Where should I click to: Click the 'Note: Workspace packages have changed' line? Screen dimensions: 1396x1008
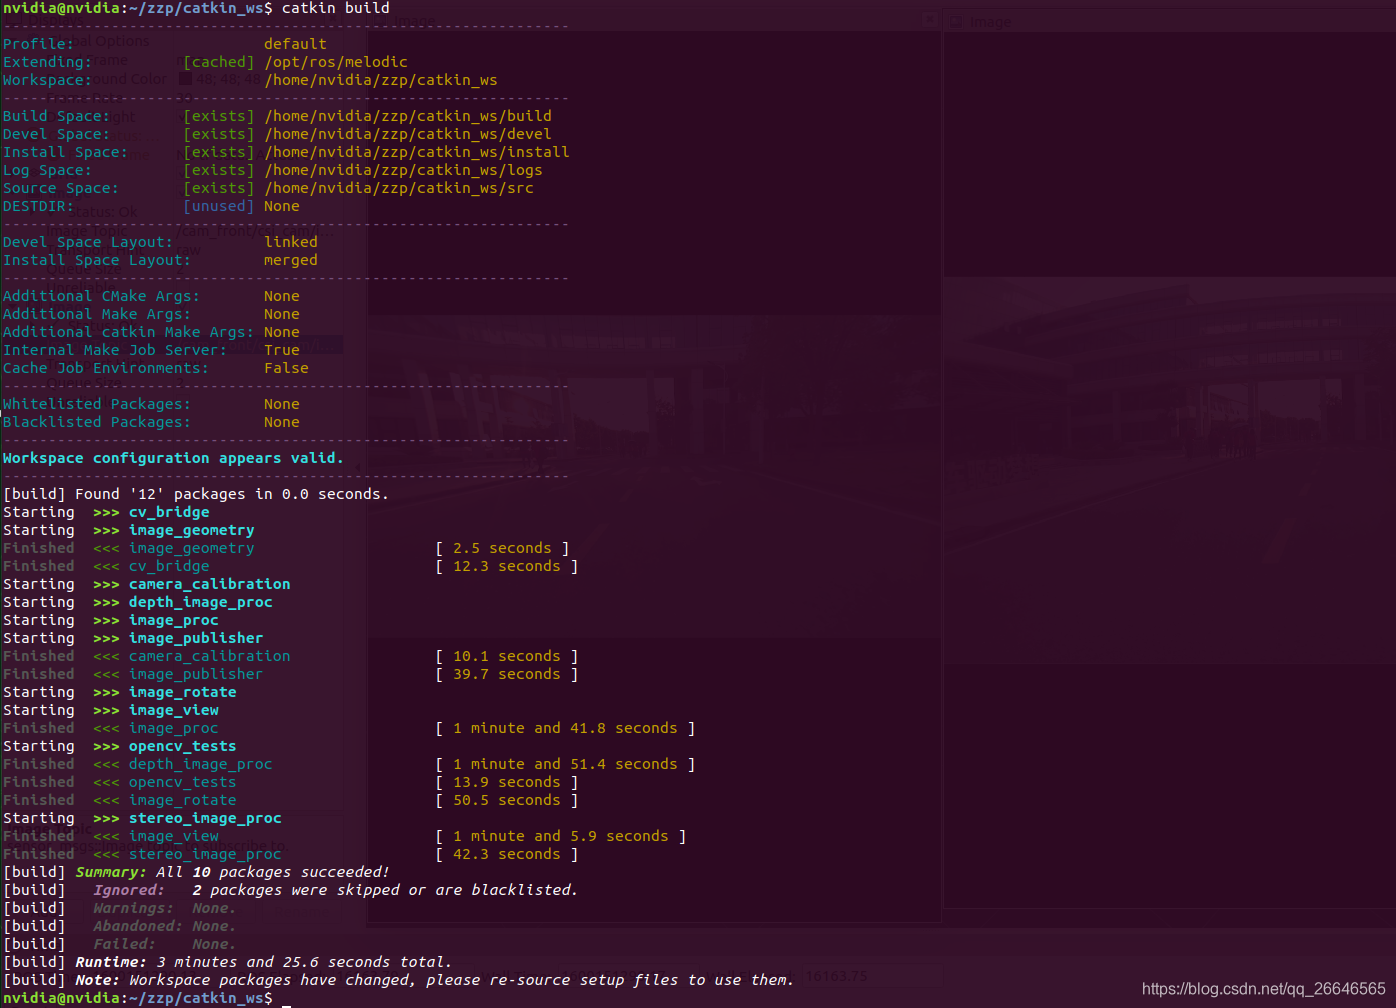click(398, 980)
